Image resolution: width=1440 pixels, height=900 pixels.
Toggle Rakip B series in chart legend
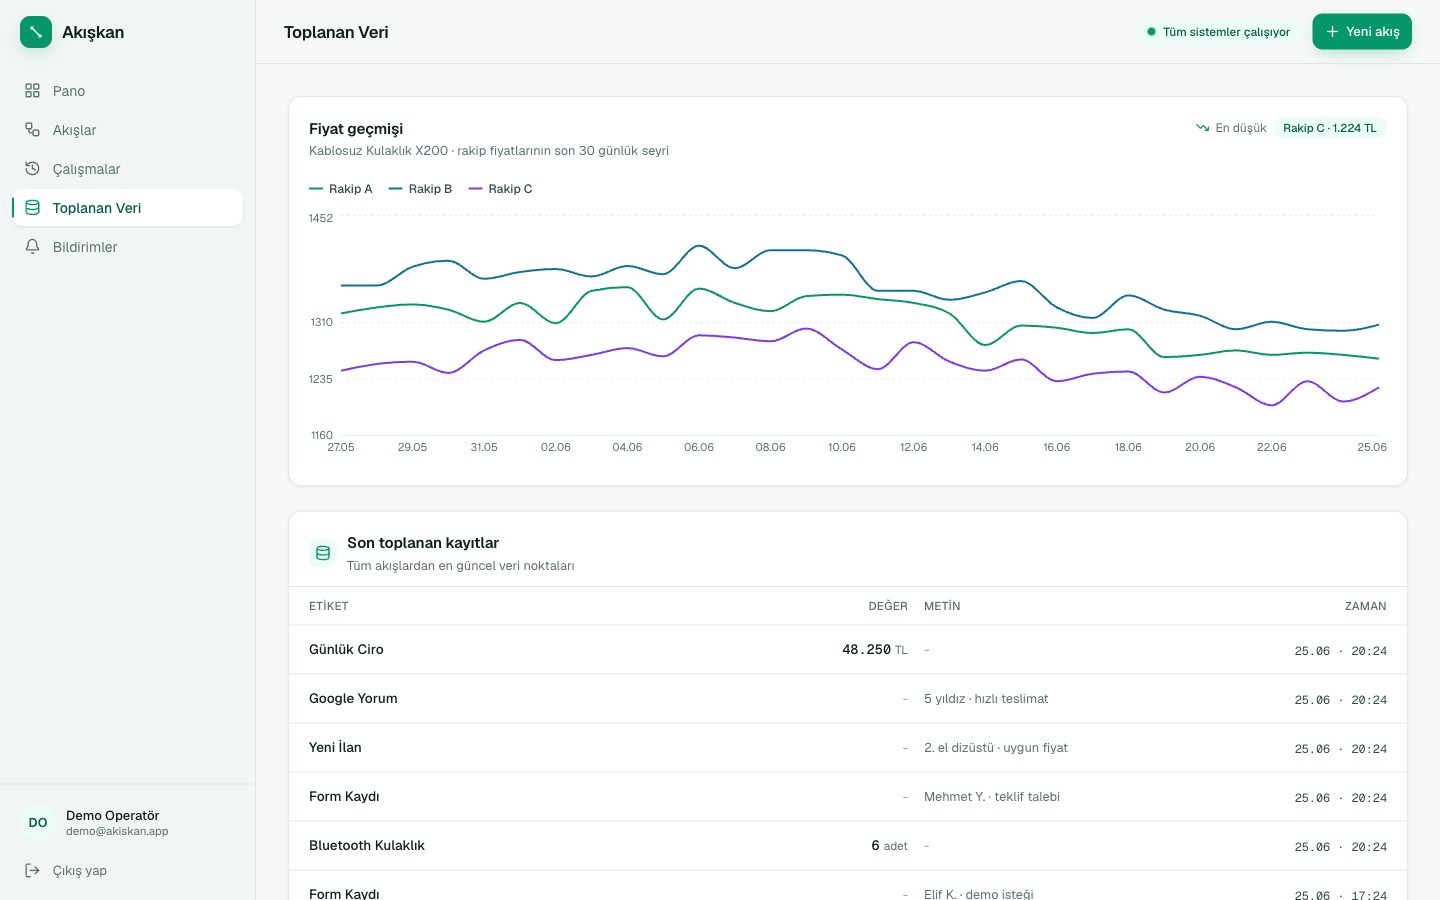click(420, 189)
